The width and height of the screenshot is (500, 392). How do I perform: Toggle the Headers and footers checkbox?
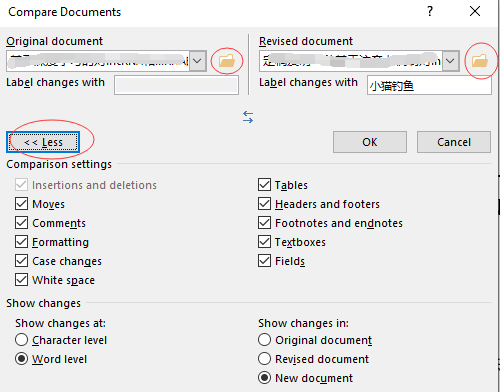click(264, 204)
